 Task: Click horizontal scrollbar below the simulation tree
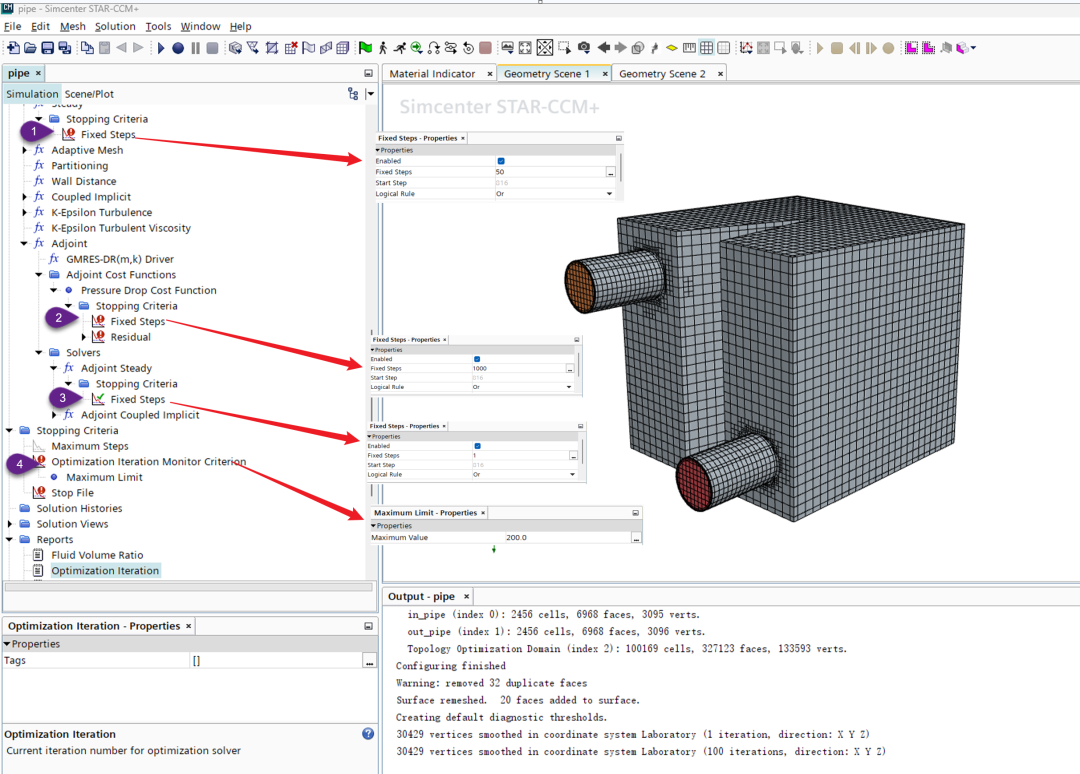click(x=188, y=587)
